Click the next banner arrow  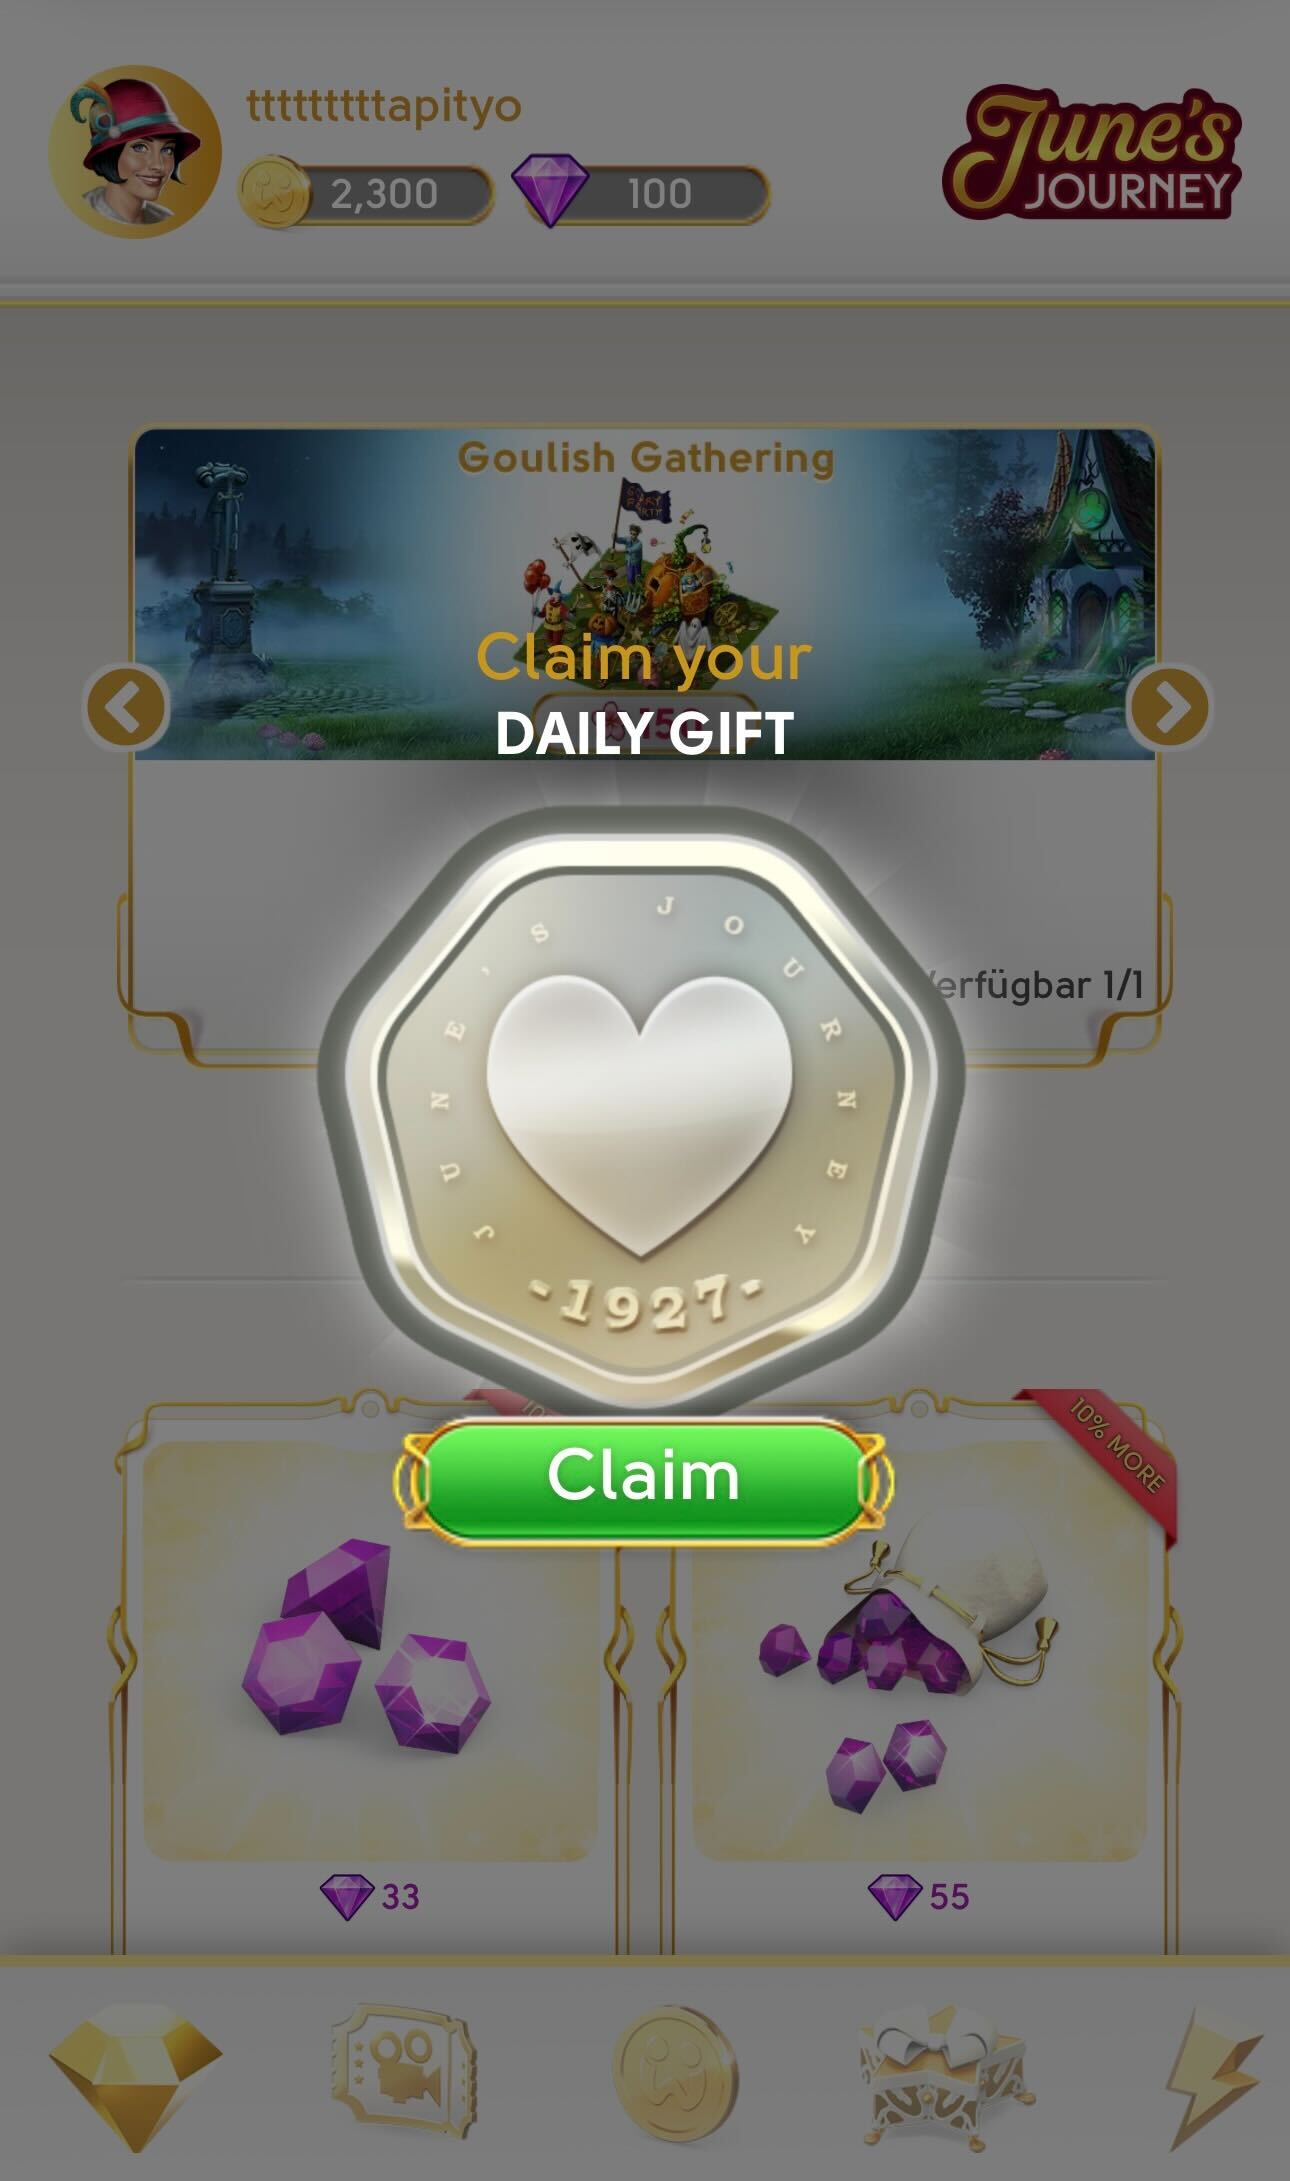coord(1169,707)
